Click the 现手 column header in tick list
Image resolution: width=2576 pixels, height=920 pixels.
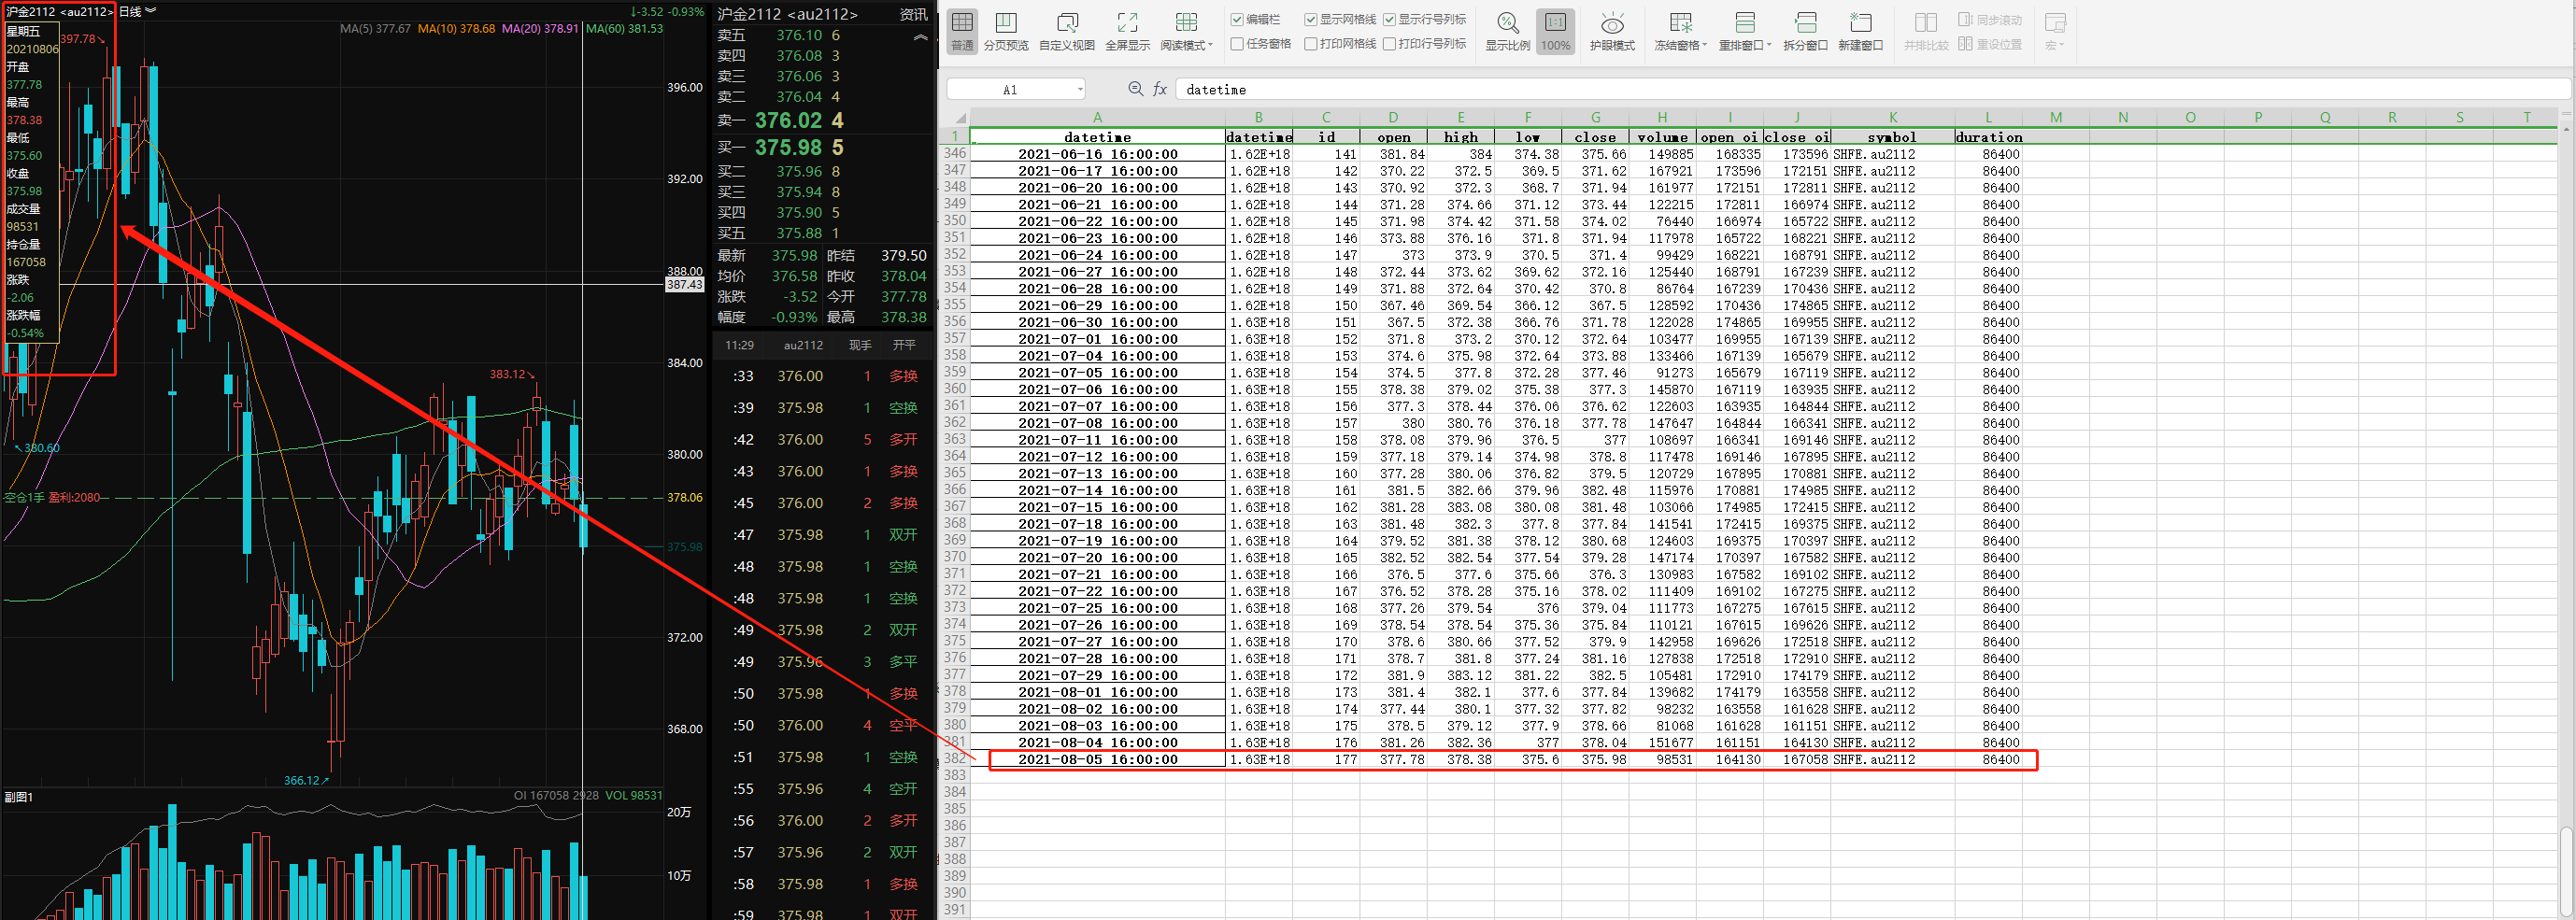click(860, 345)
